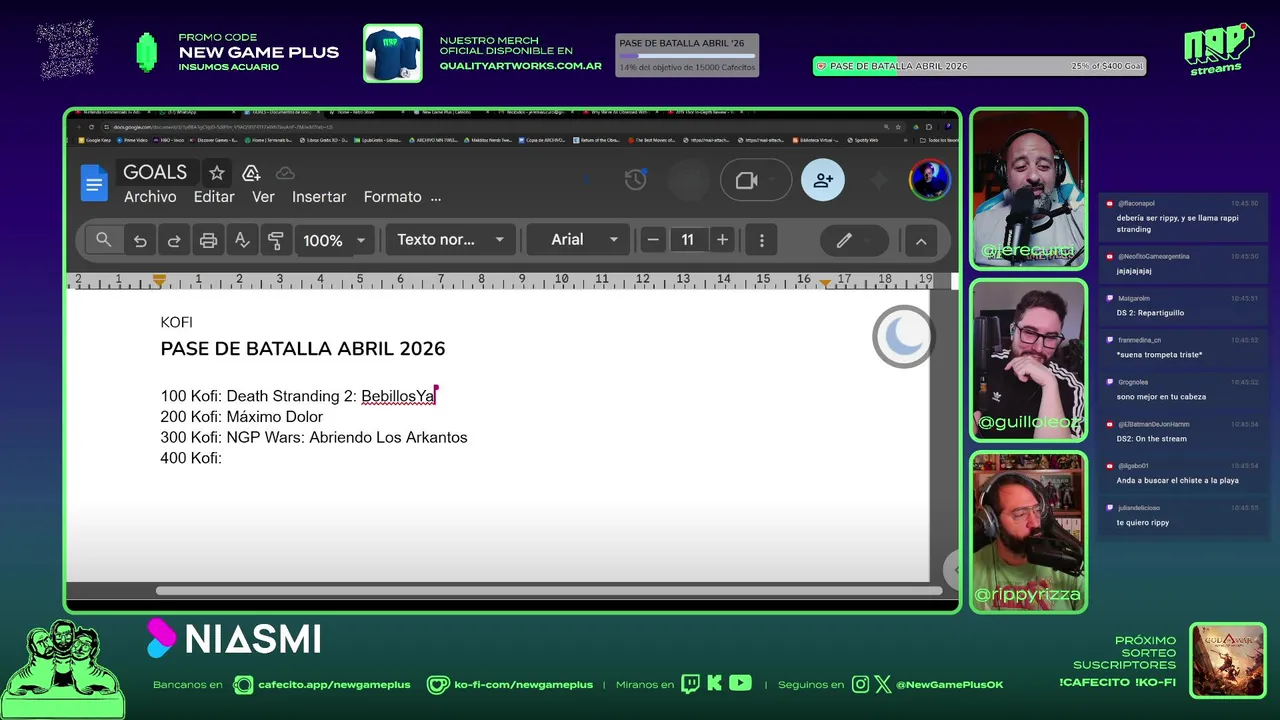Star the GOALS document

[217, 173]
